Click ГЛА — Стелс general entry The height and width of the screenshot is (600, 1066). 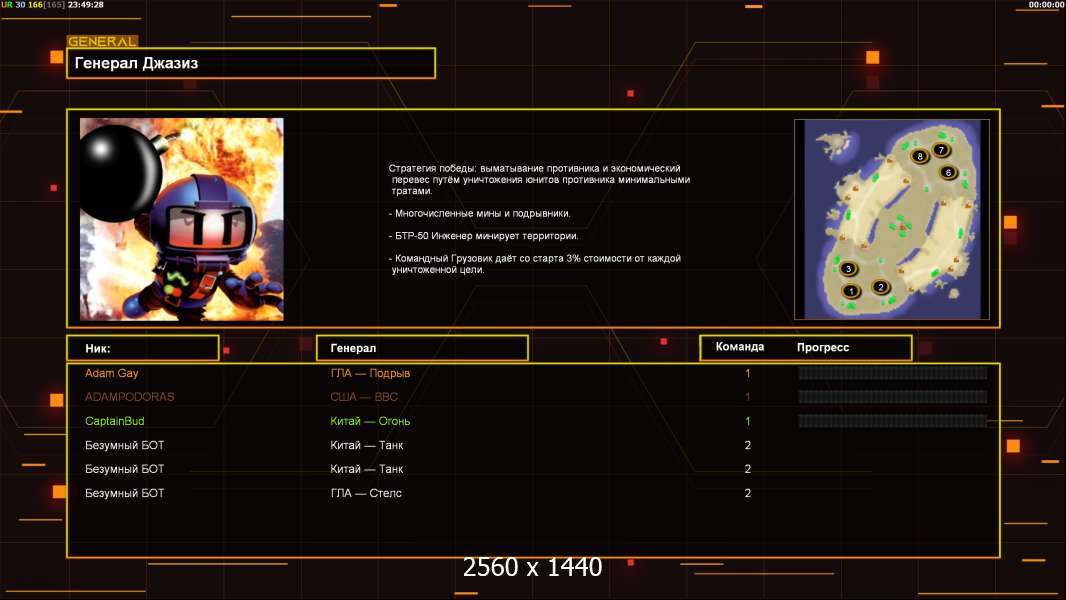point(366,493)
